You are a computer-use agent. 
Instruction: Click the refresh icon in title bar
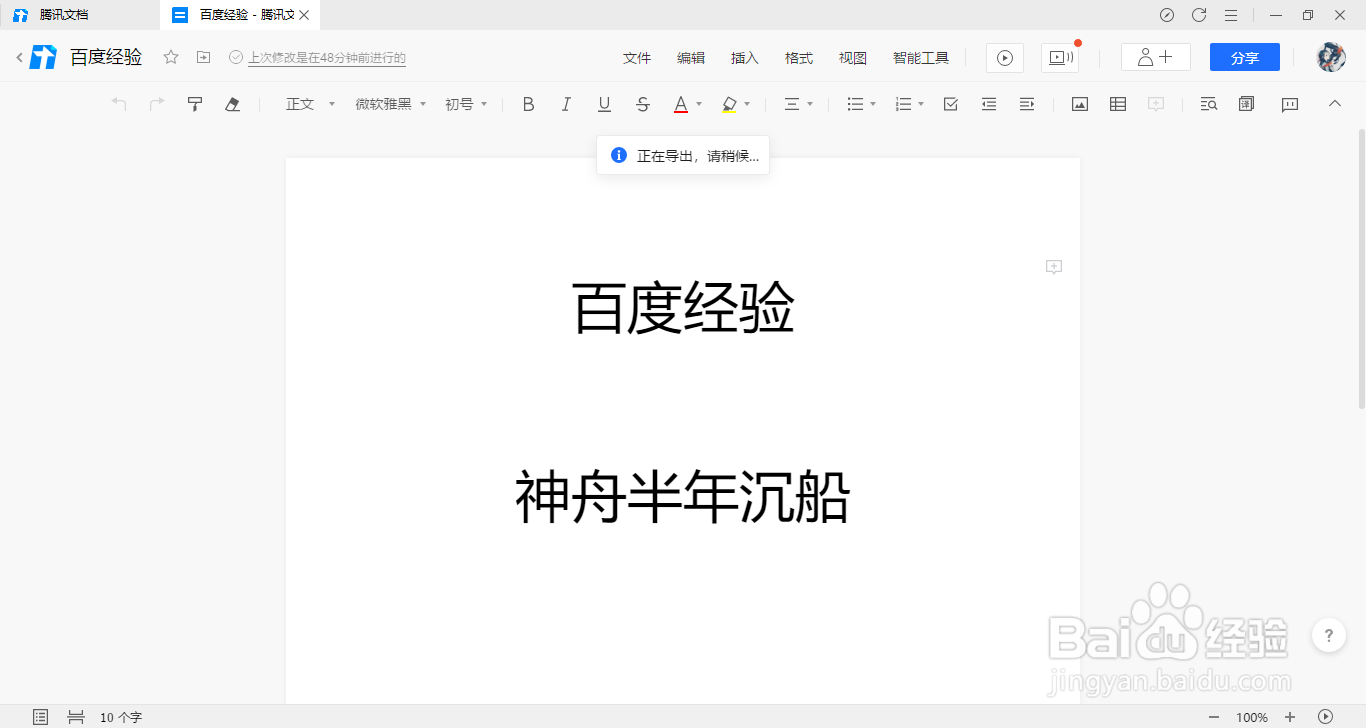pyautogui.click(x=1199, y=15)
